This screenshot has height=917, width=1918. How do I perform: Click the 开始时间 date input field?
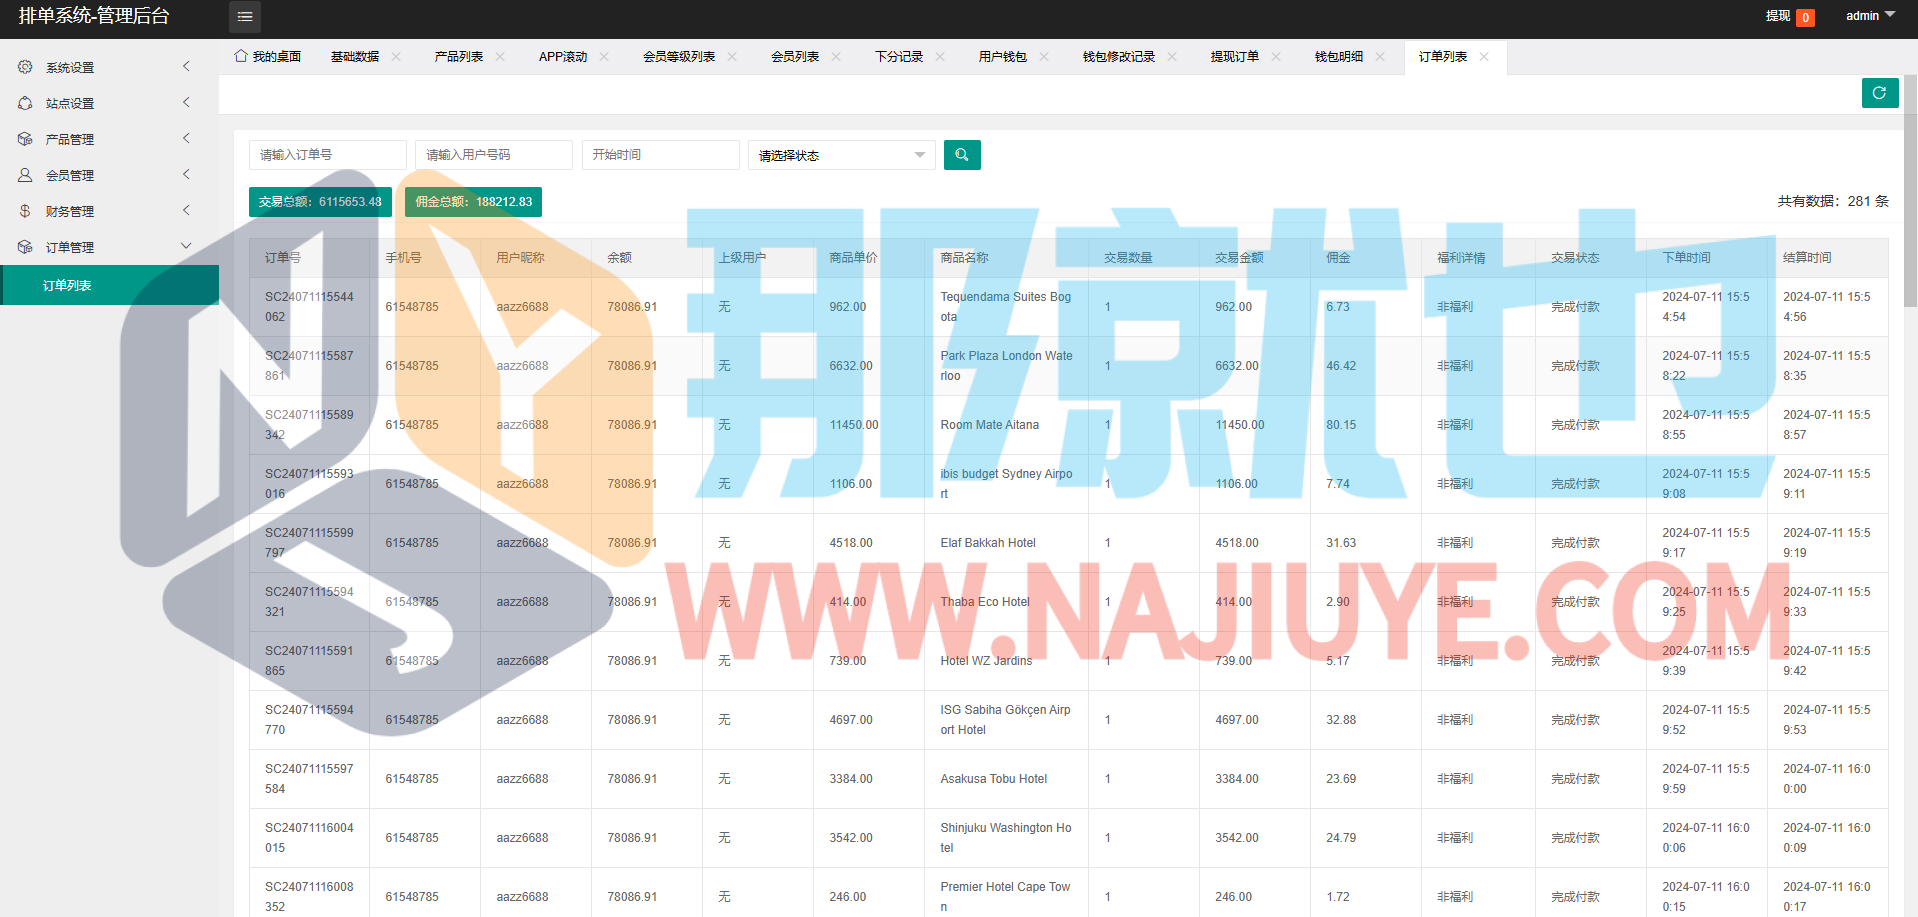660,155
